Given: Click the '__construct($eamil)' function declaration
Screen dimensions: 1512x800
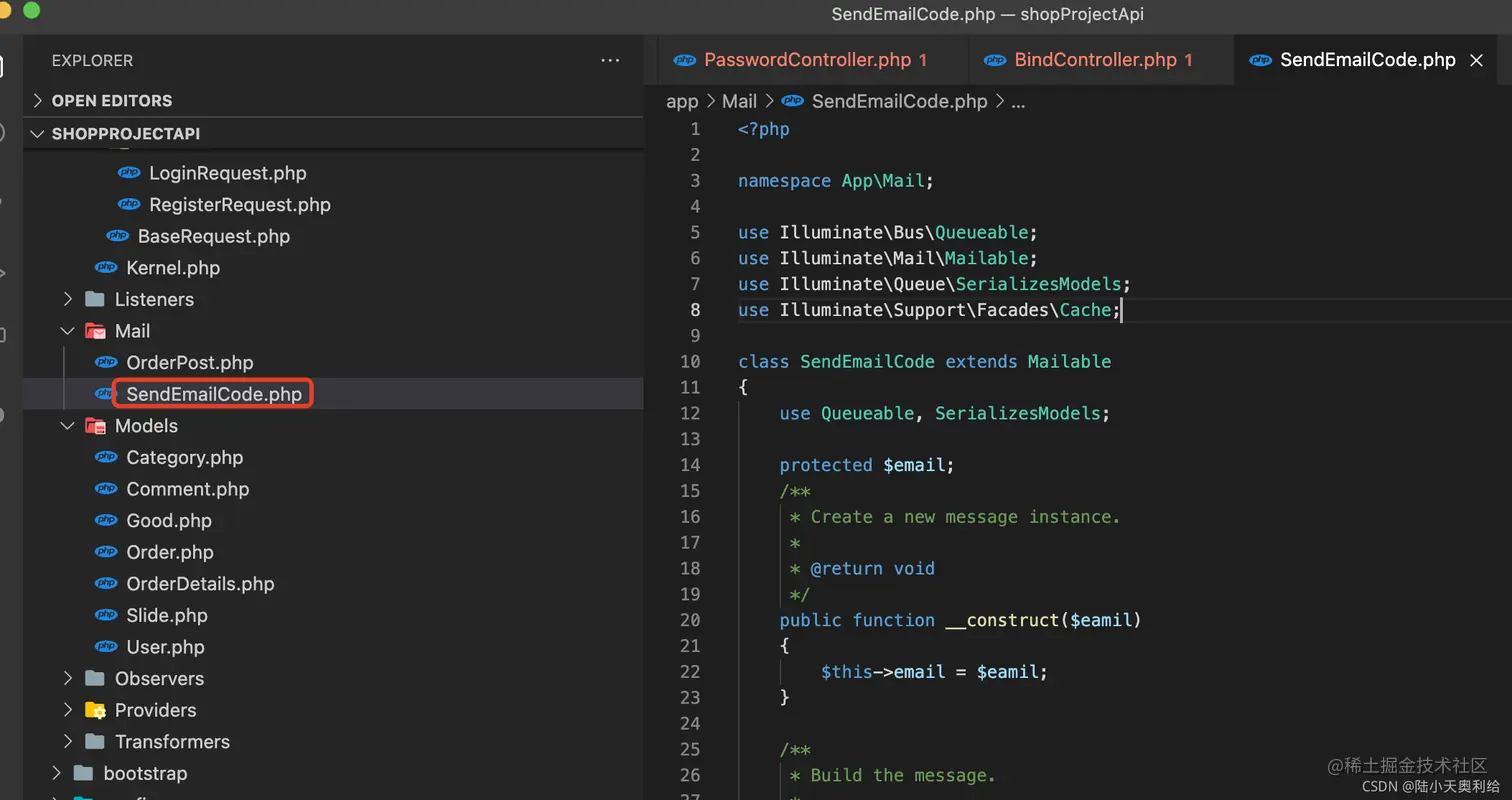Looking at the screenshot, I should [960, 620].
